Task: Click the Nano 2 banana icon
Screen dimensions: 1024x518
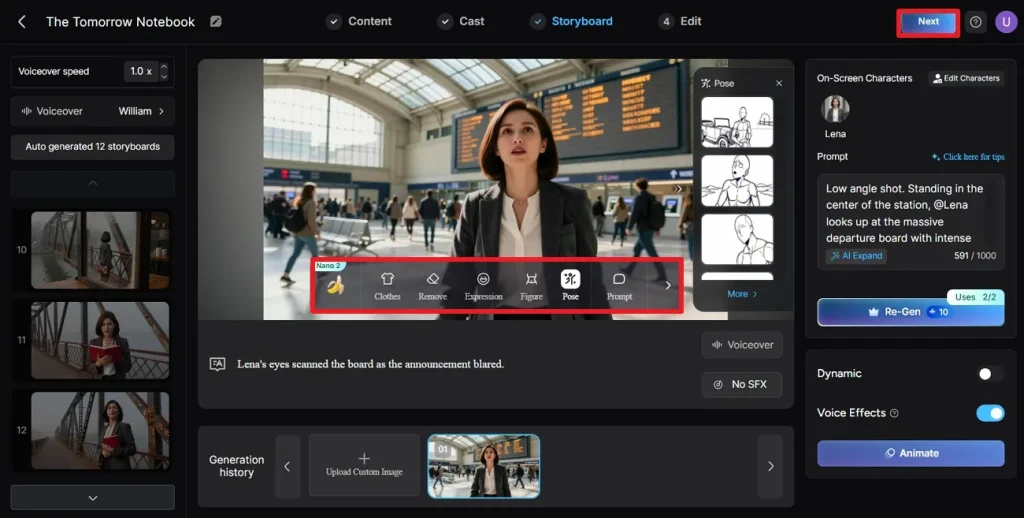Action: pyautogui.click(x=335, y=286)
